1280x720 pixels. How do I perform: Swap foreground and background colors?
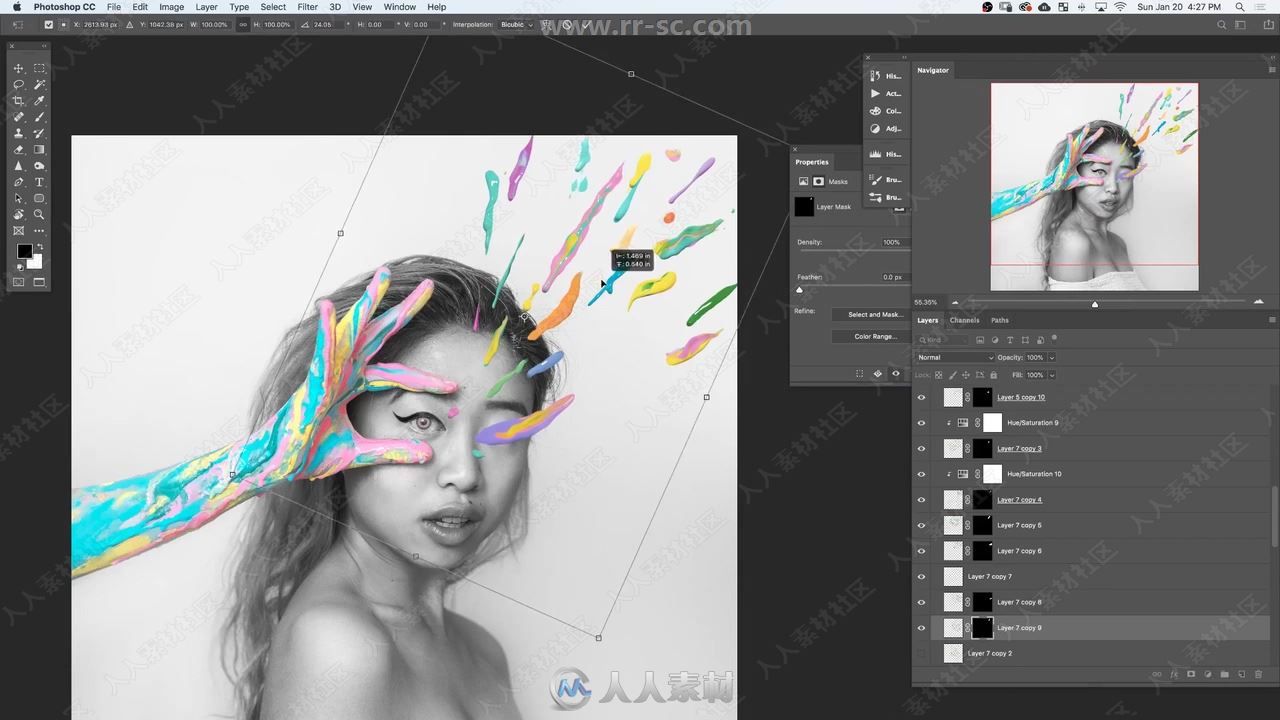[x=40, y=247]
